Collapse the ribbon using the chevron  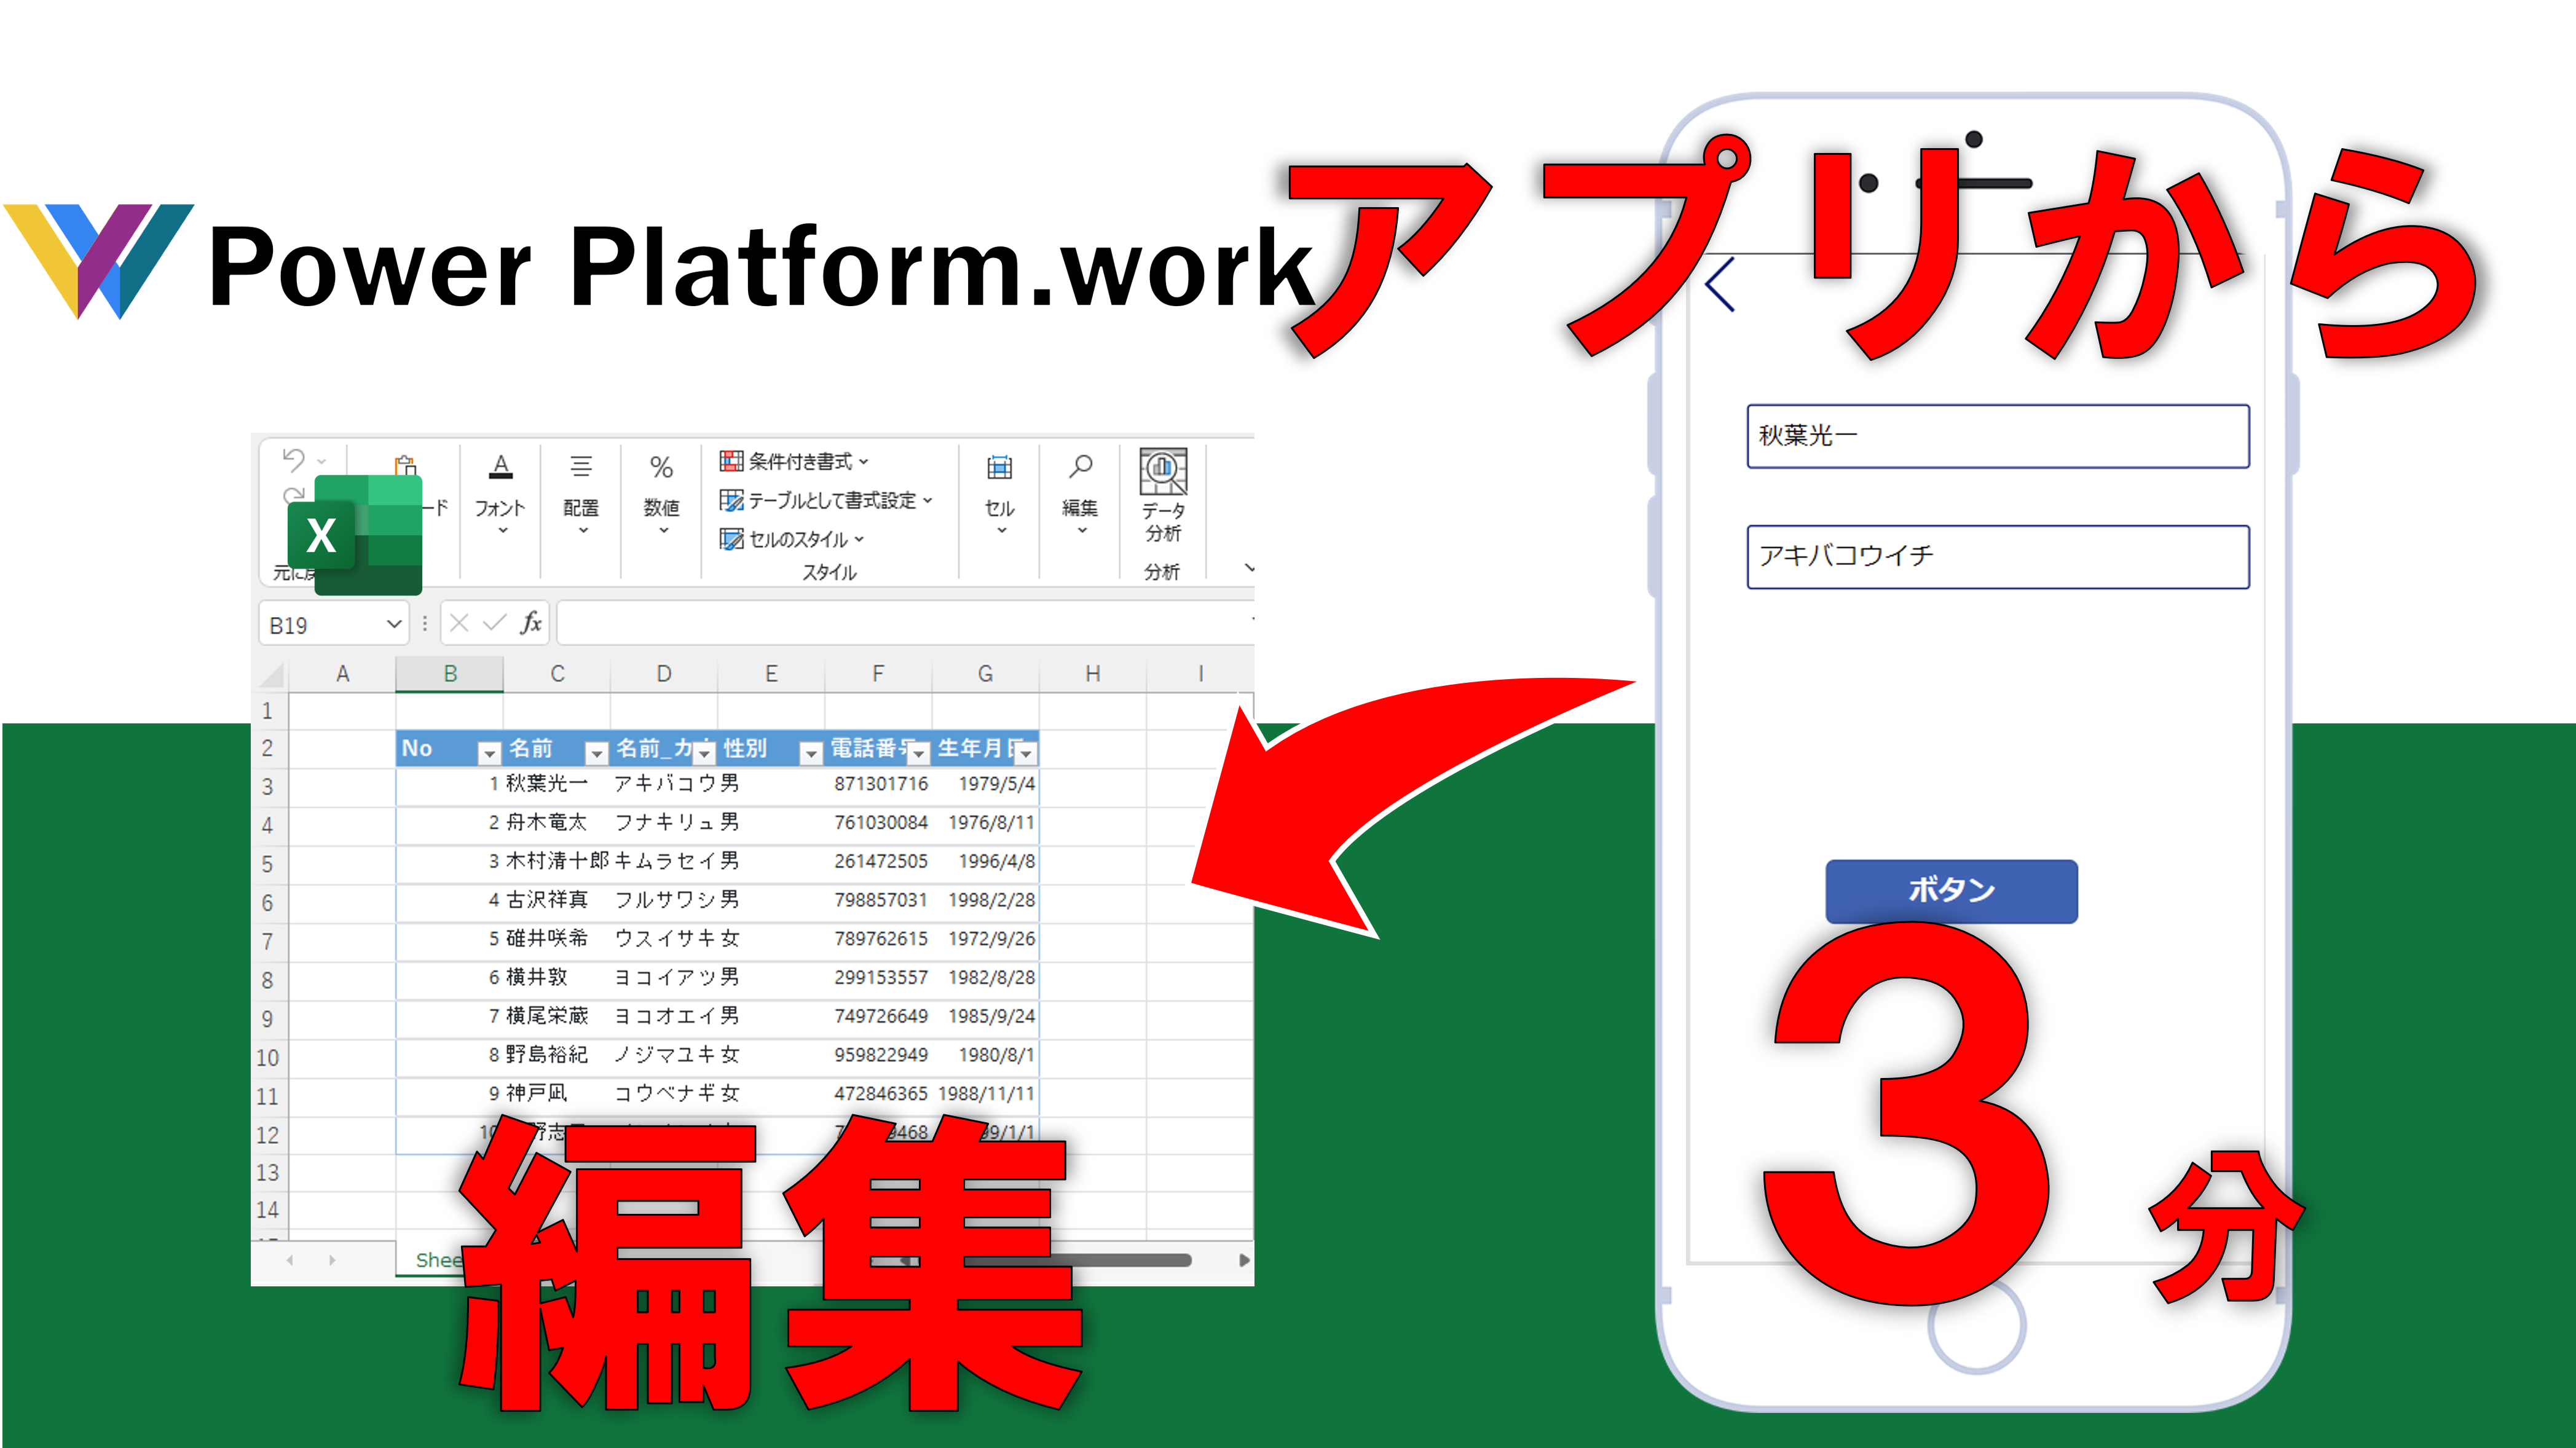pos(1248,568)
